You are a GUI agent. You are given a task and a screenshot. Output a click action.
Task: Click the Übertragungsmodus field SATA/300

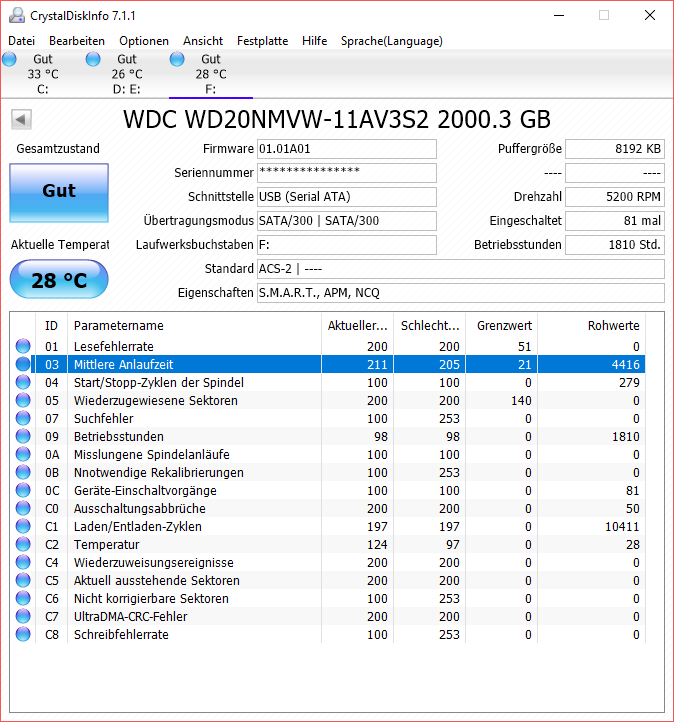(x=347, y=221)
